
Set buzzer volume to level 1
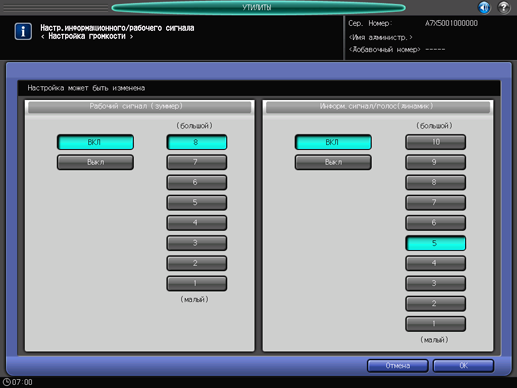tap(197, 284)
